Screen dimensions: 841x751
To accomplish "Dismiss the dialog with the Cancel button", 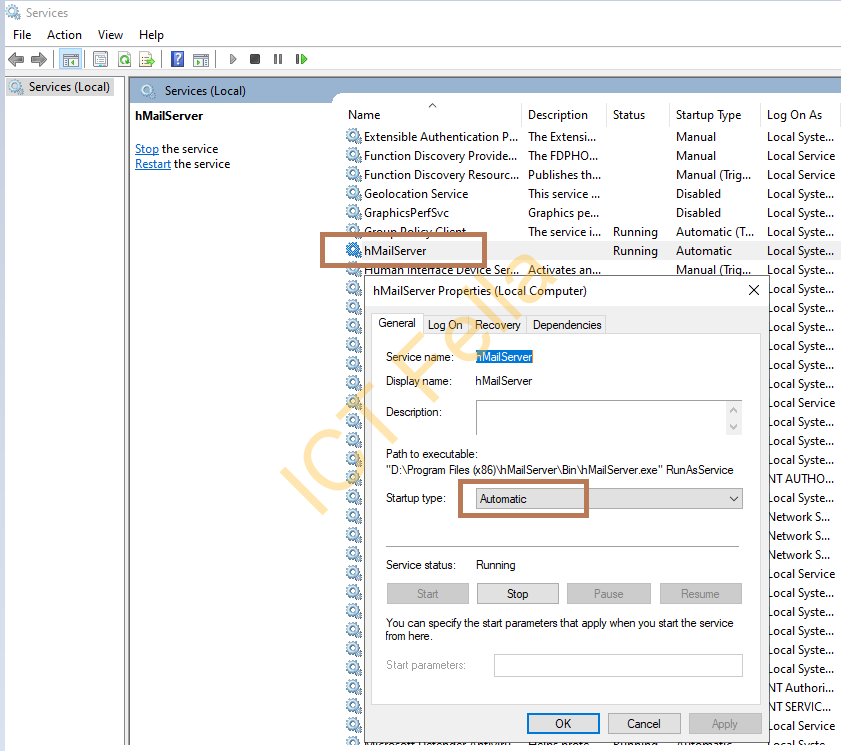I will pyautogui.click(x=644, y=724).
